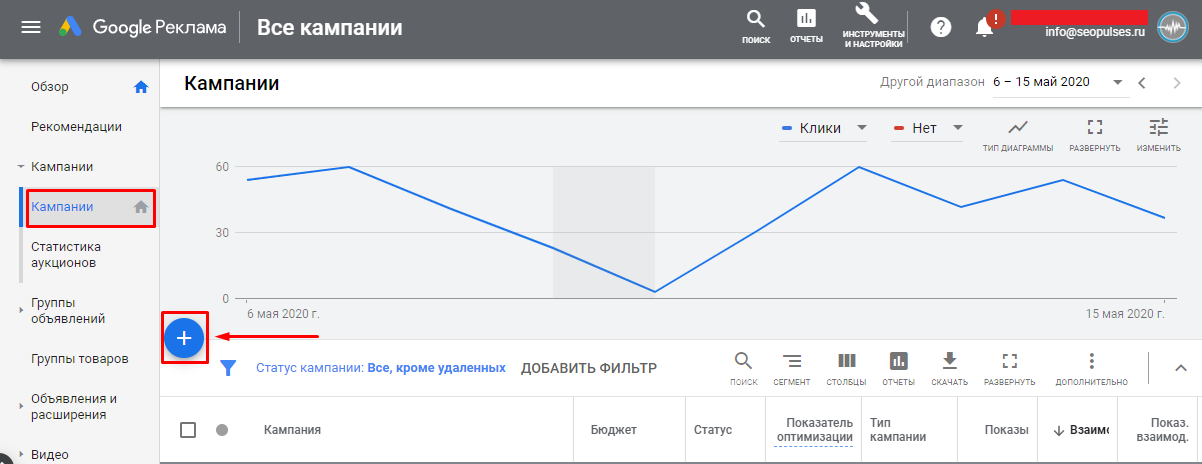Go to previous date range arrow
The image size is (1202, 464).
coord(1142,82)
